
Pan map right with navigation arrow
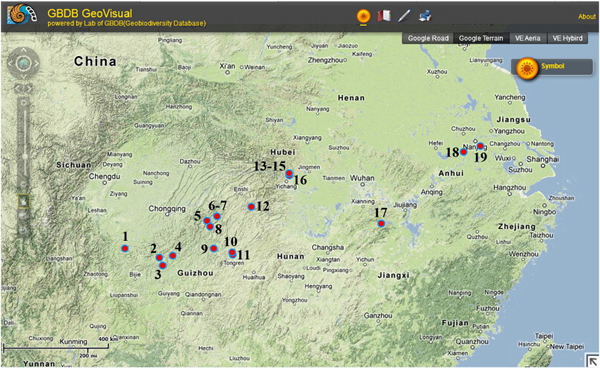tap(36, 63)
